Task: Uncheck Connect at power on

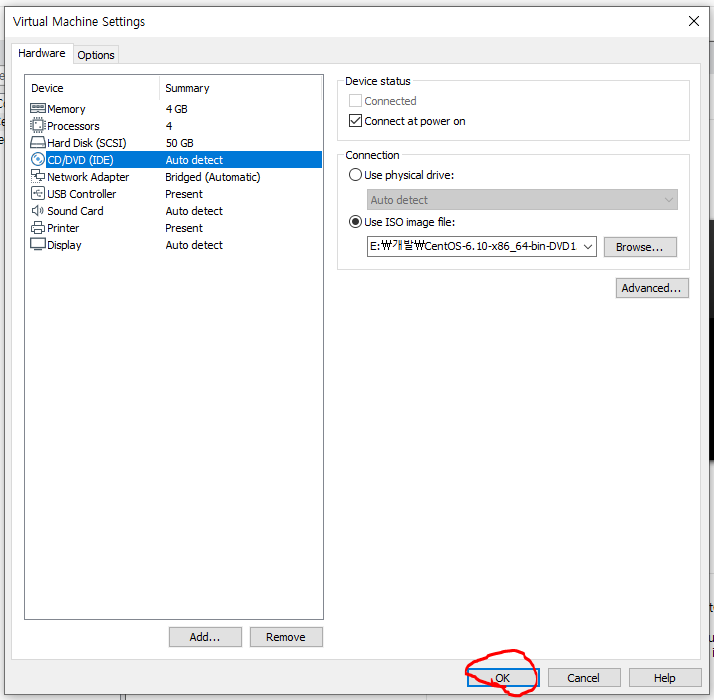Action: (x=355, y=121)
